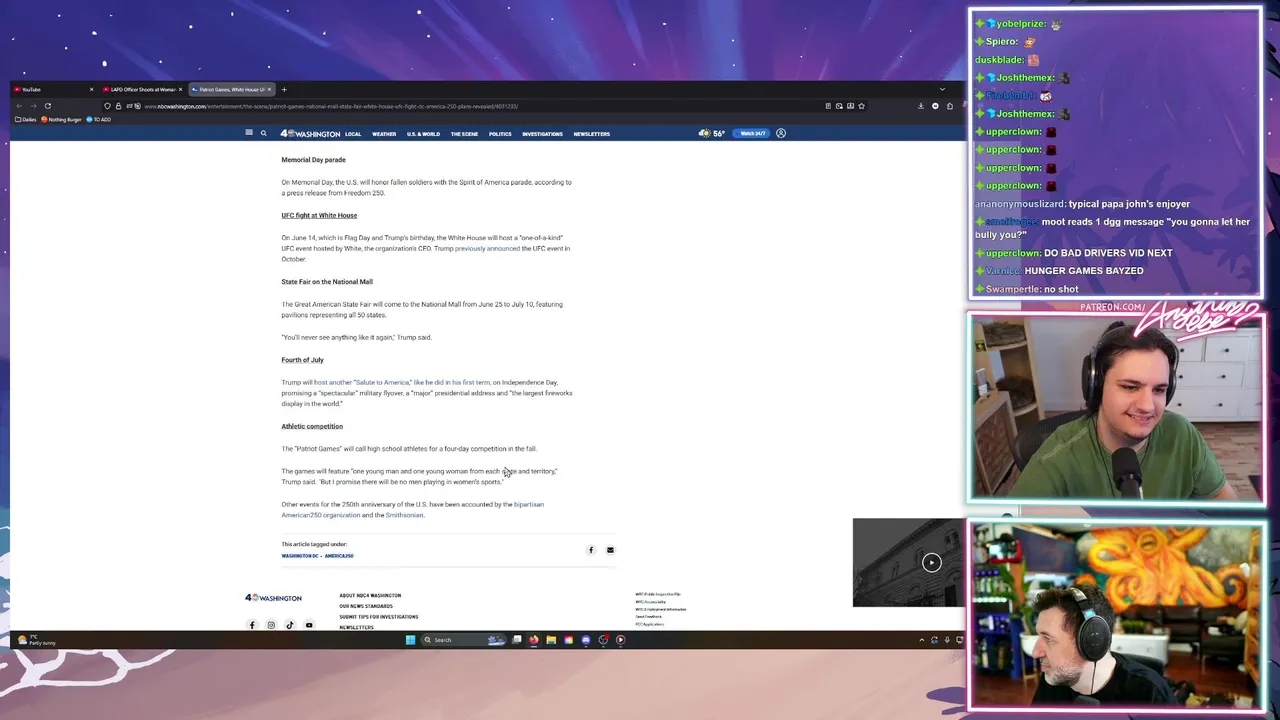
Task: Open the WASHINGTON DC article tag
Action: tap(300, 556)
